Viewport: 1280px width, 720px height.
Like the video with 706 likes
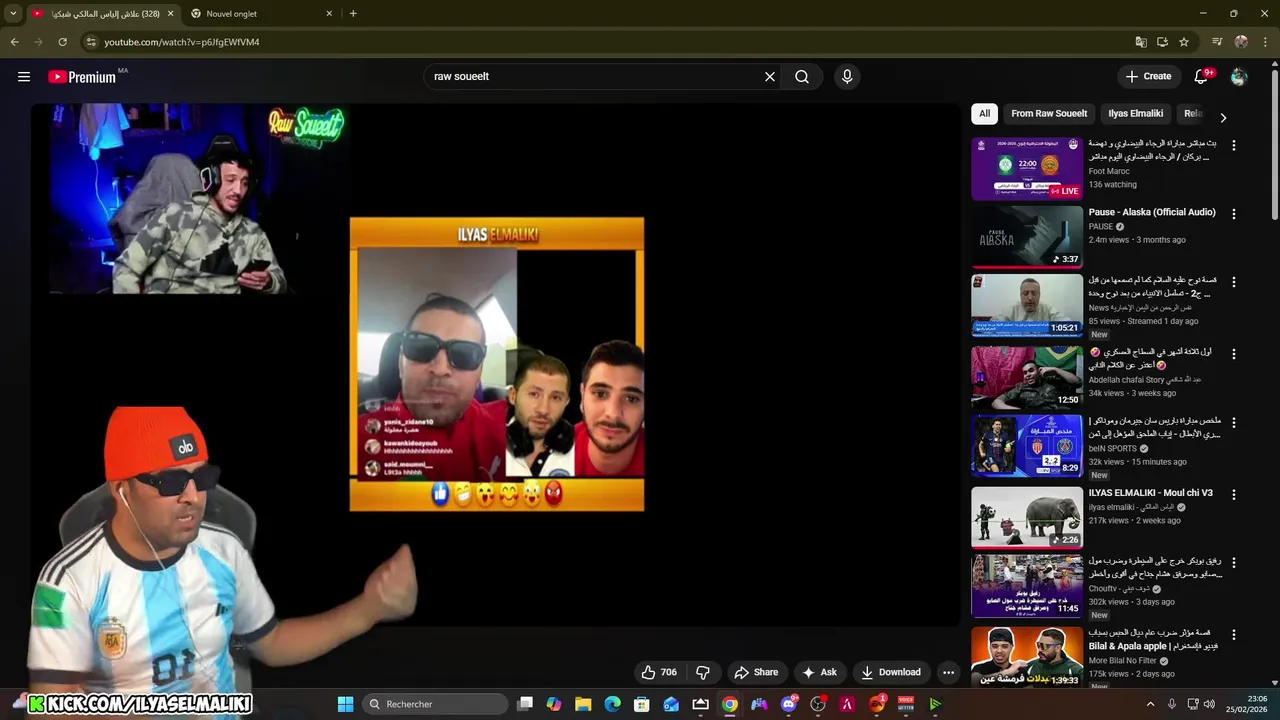tap(659, 672)
